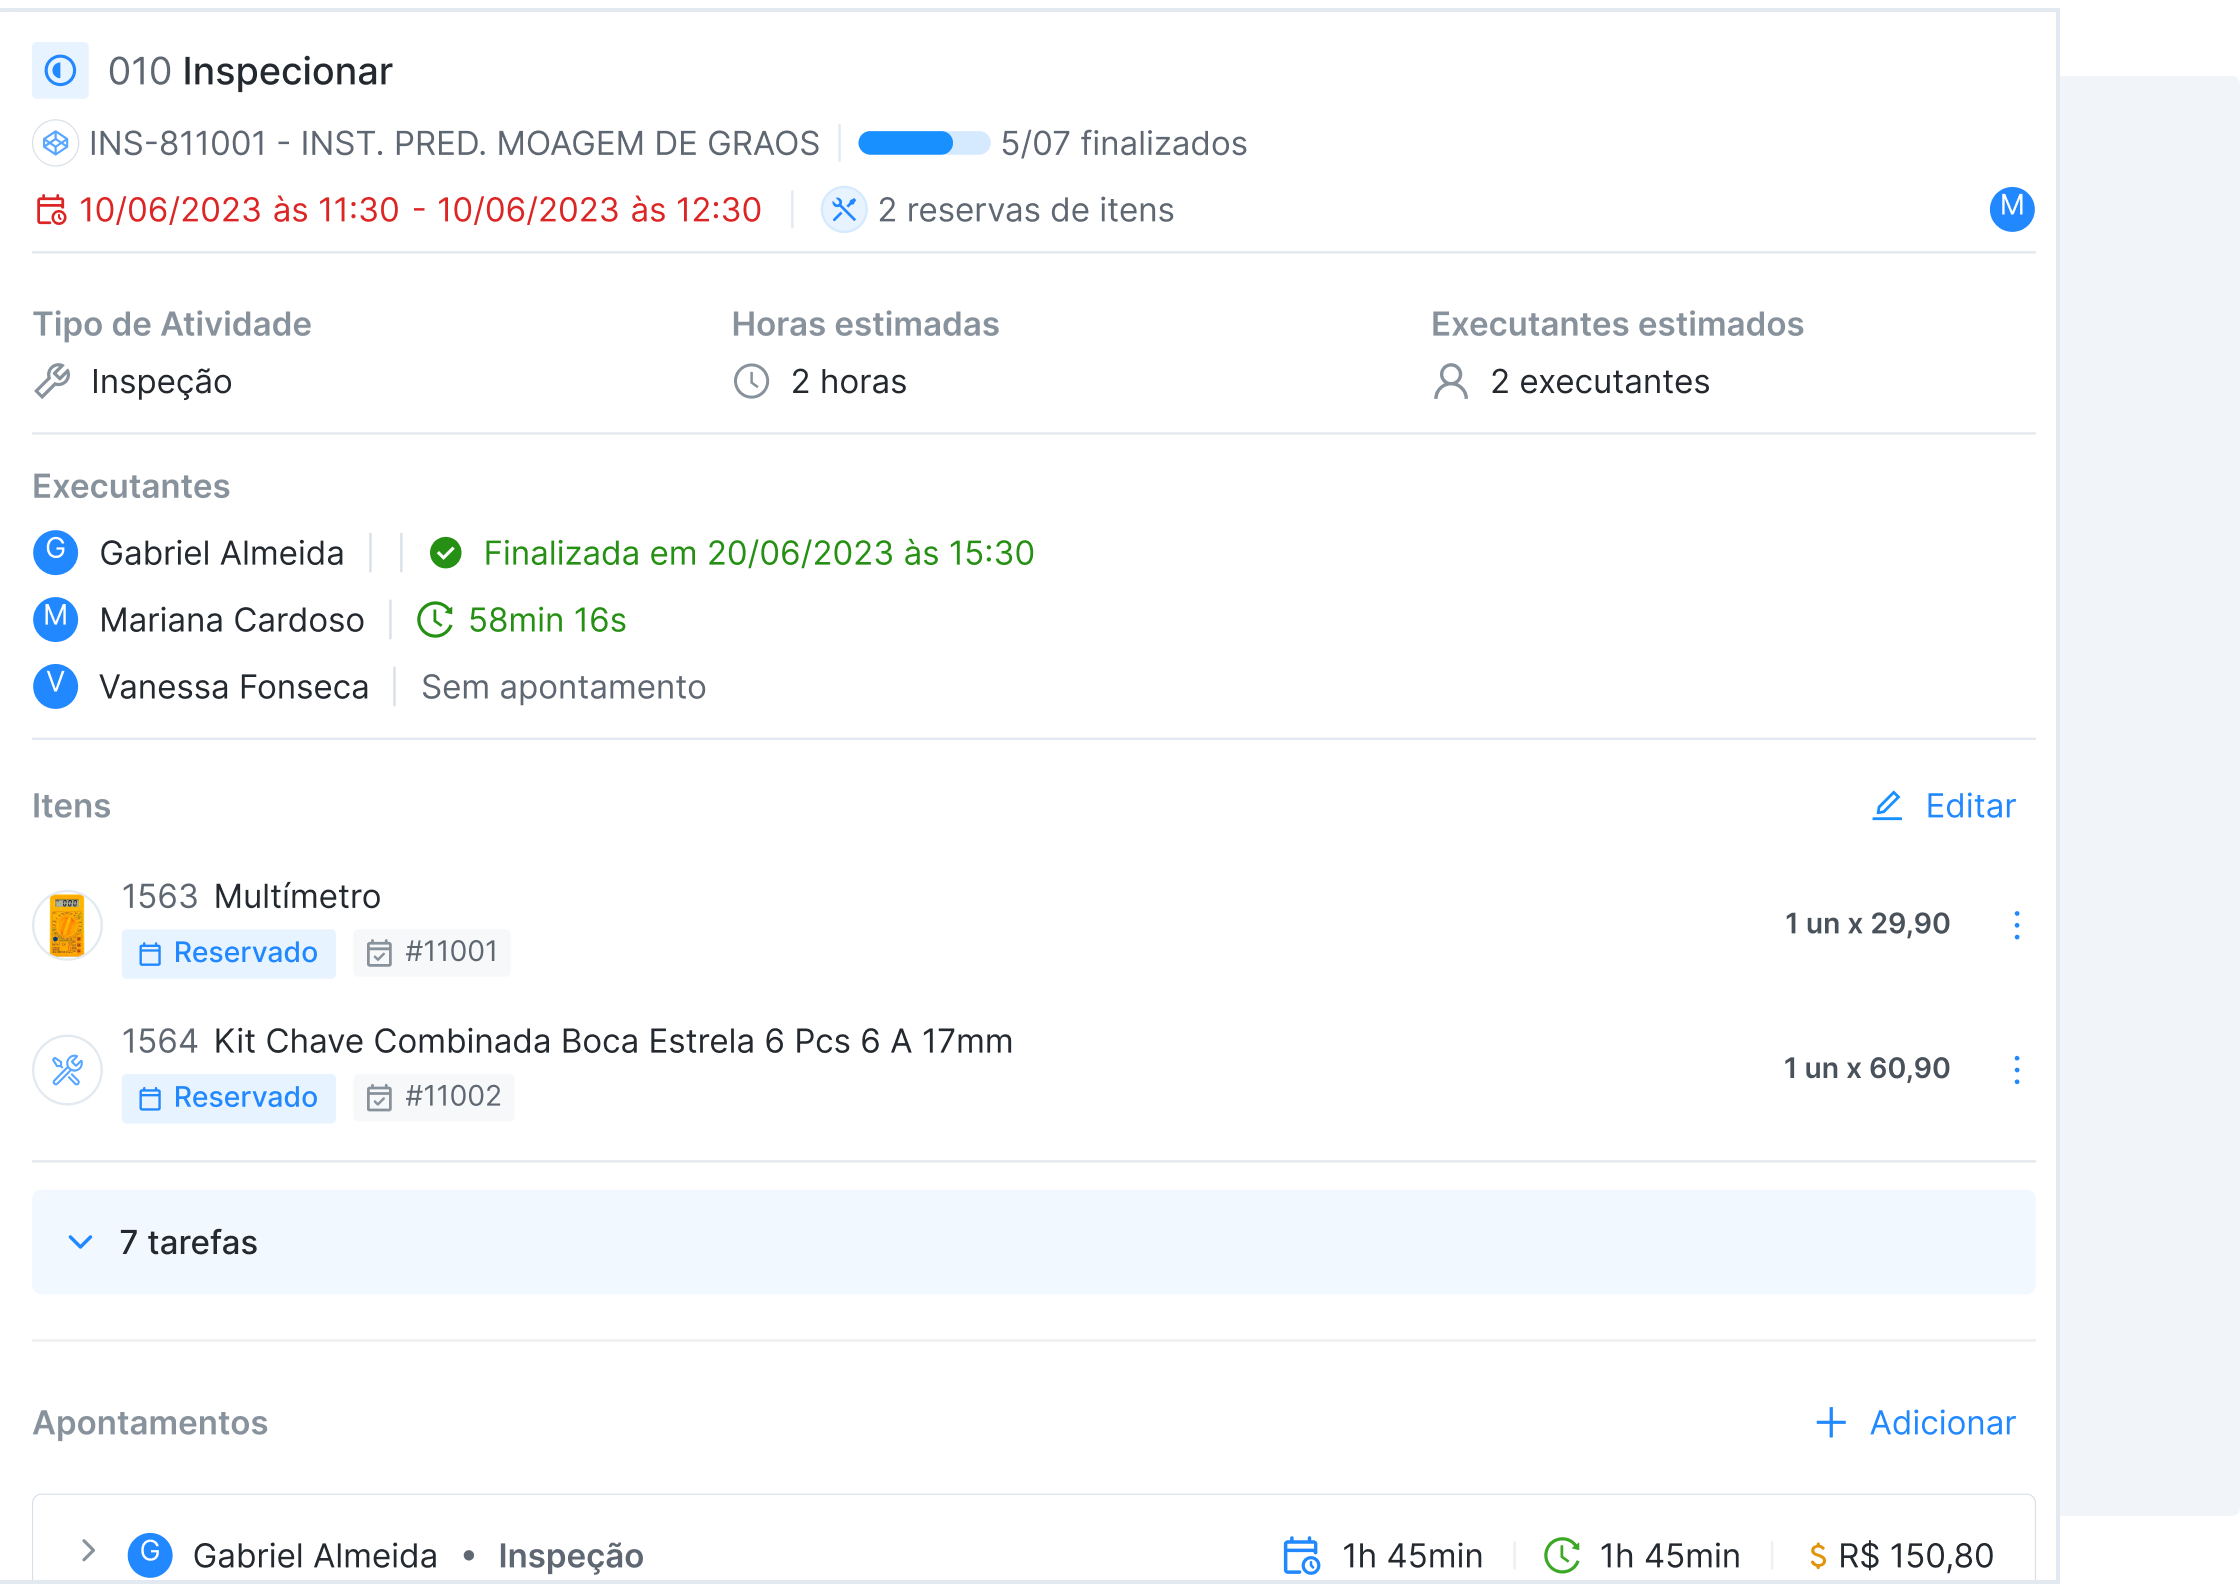Click the 5/07 finalizados text
Screen dimensions: 2240x1592
pos(1124,144)
